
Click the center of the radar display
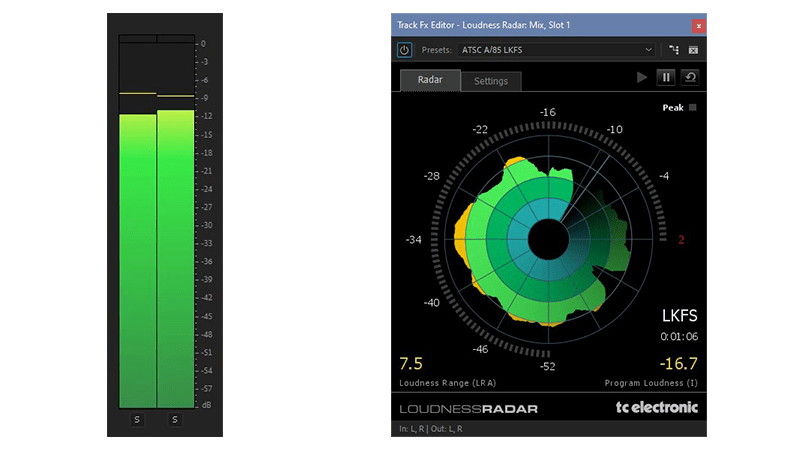tap(548, 239)
